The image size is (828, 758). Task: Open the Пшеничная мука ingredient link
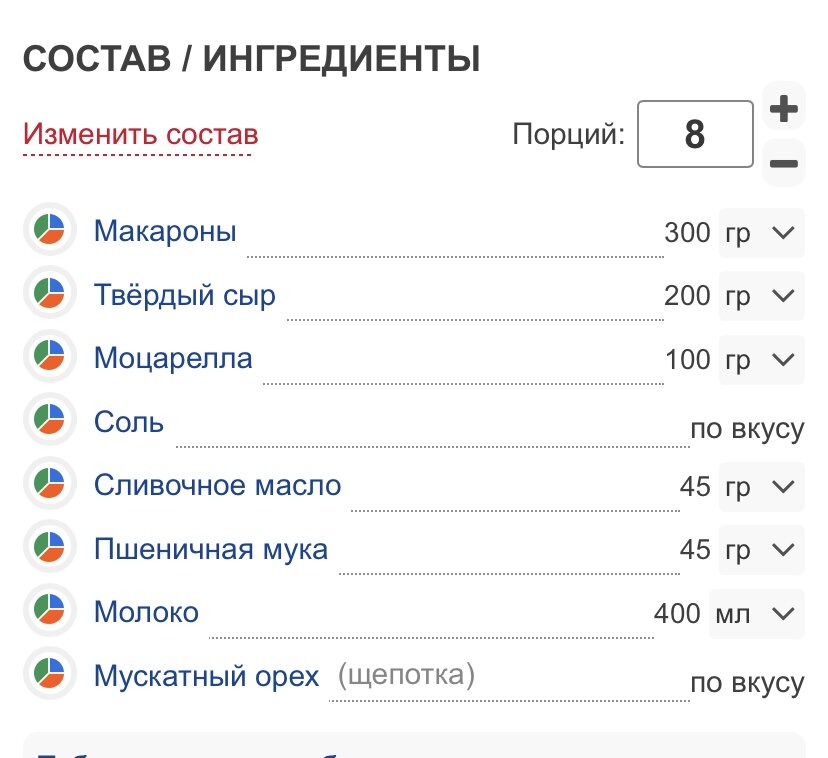211,549
